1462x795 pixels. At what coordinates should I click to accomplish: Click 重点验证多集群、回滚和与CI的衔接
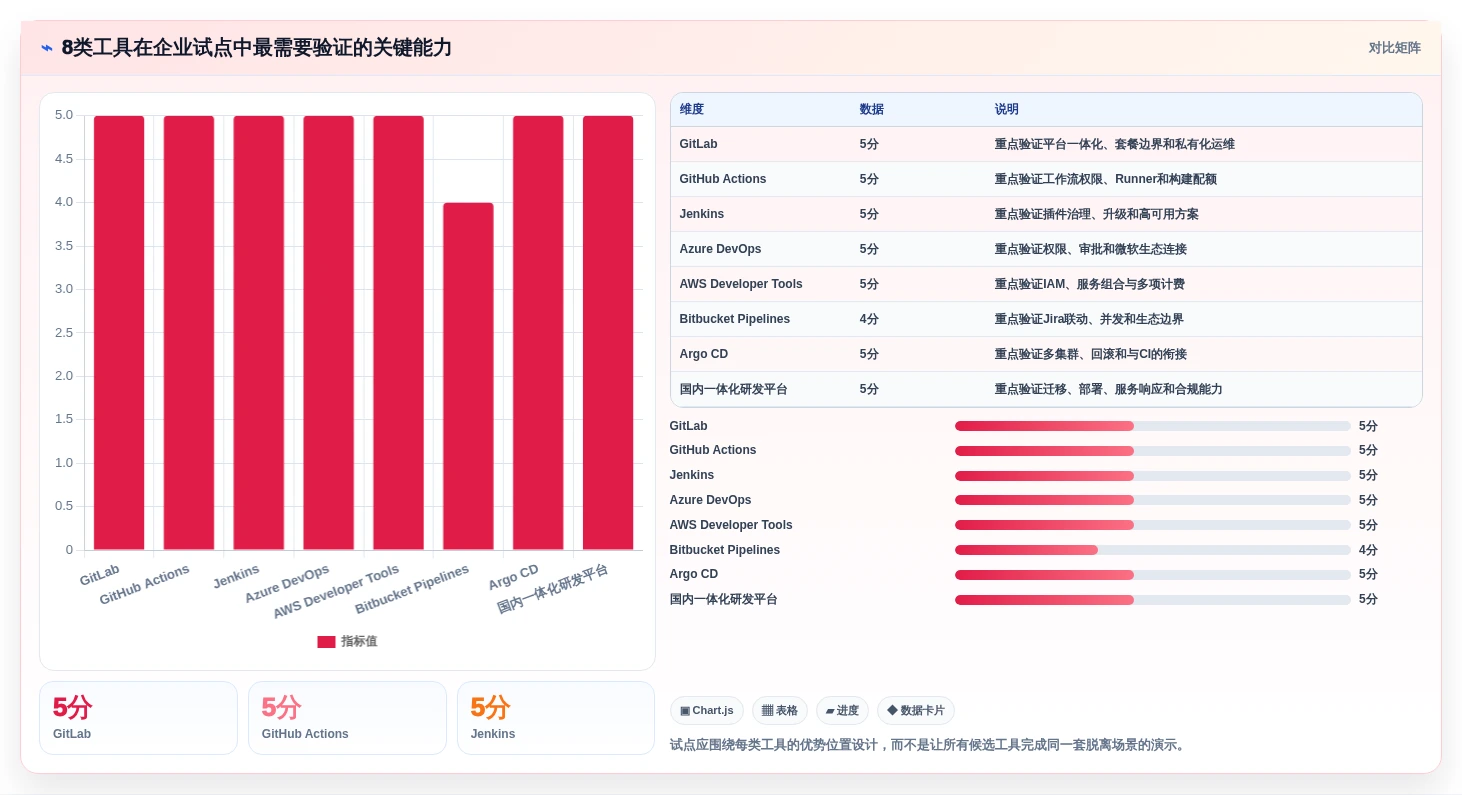click(1090, 354)
